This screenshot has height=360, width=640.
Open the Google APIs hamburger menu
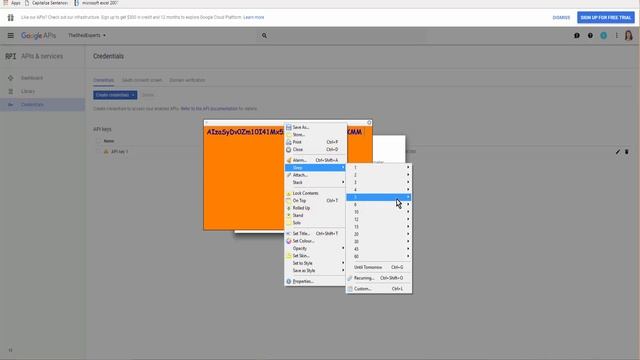tap(11, 36)
